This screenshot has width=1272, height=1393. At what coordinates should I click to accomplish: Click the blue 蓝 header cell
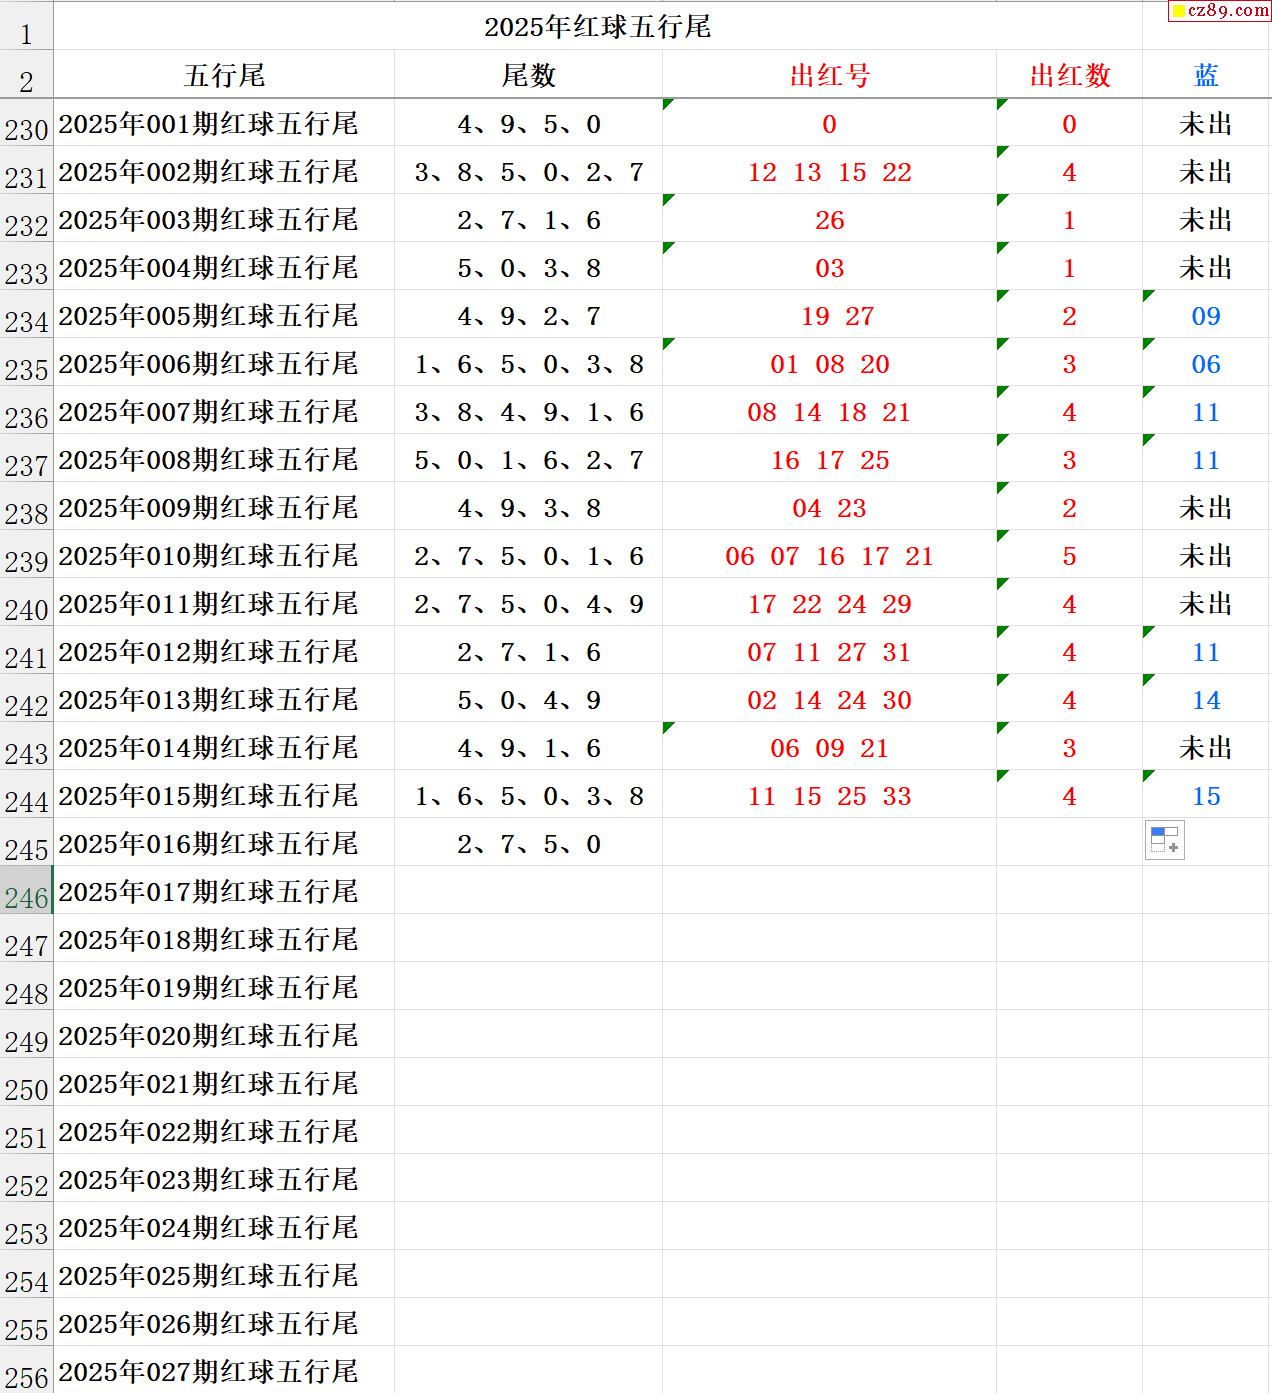click(1206, 76)
